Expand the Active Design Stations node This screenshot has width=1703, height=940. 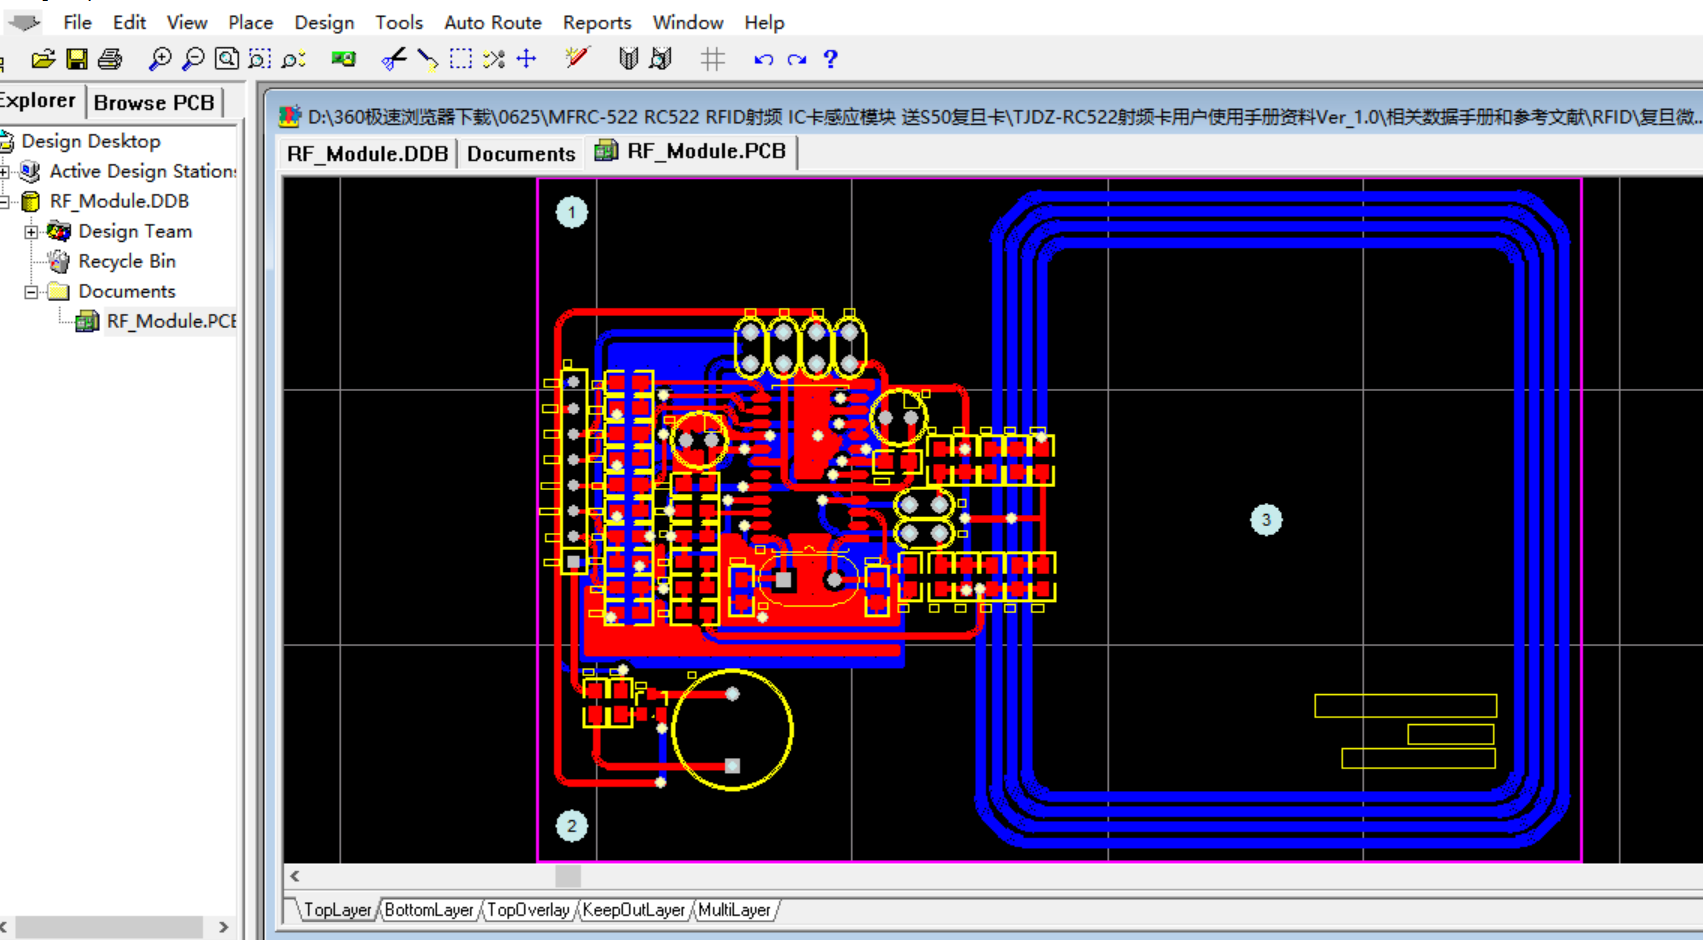4,172
